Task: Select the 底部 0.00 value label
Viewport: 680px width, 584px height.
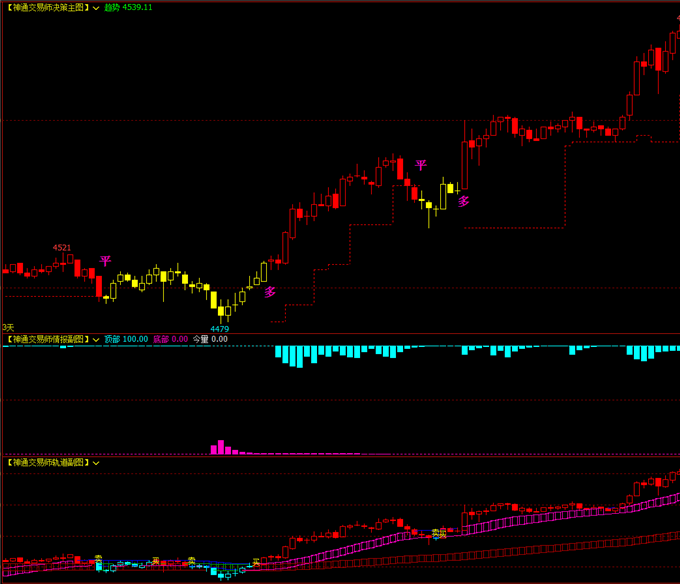Action: [170, 339]
